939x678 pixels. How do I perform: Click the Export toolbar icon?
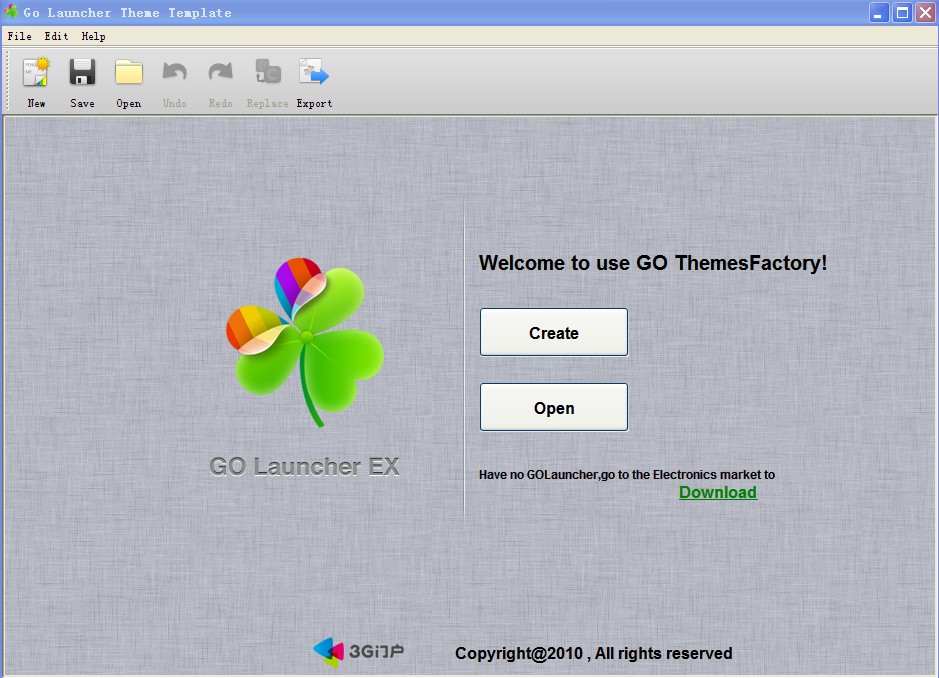click(314, 71)
